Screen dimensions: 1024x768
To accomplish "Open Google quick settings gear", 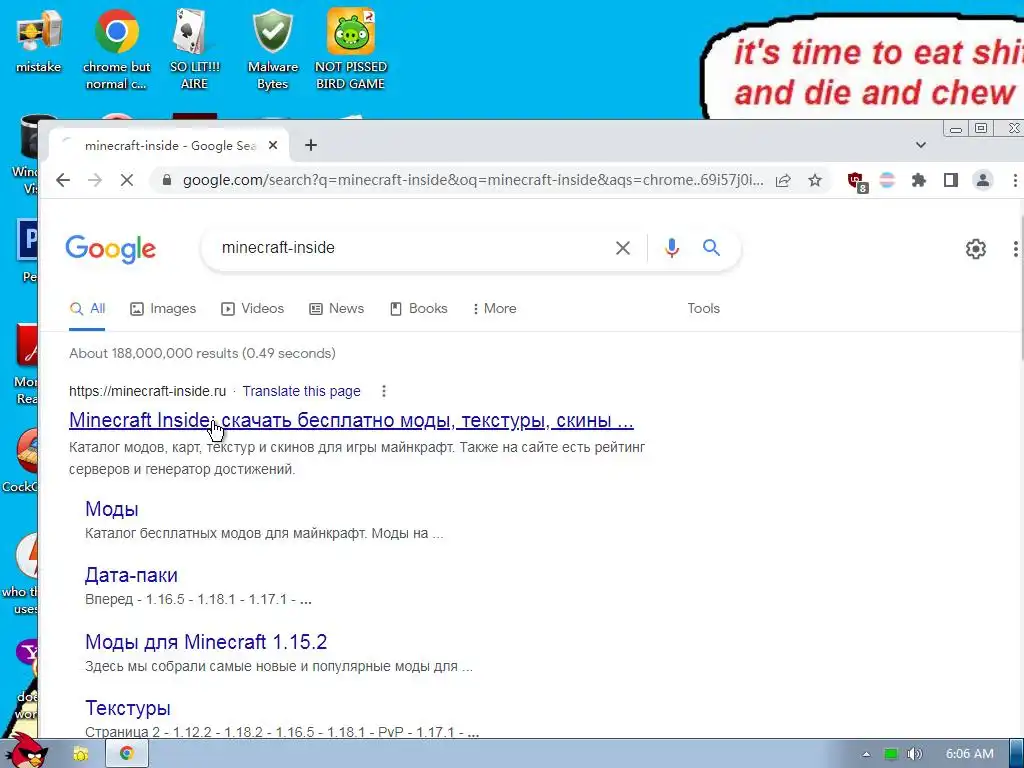I will [976, 249].
